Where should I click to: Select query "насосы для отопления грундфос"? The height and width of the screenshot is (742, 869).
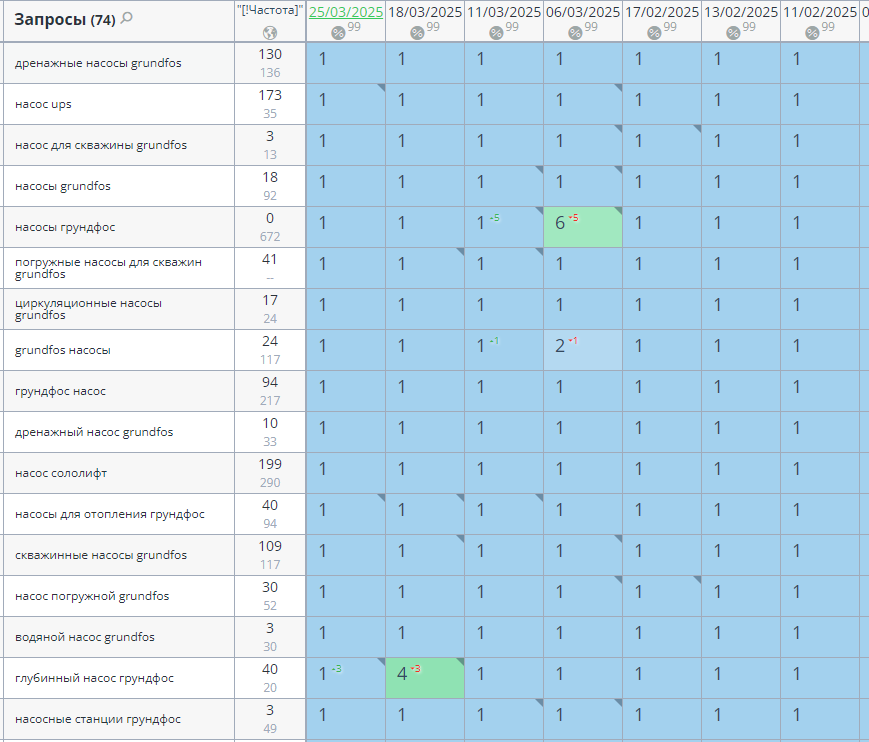tap(110, 514)
